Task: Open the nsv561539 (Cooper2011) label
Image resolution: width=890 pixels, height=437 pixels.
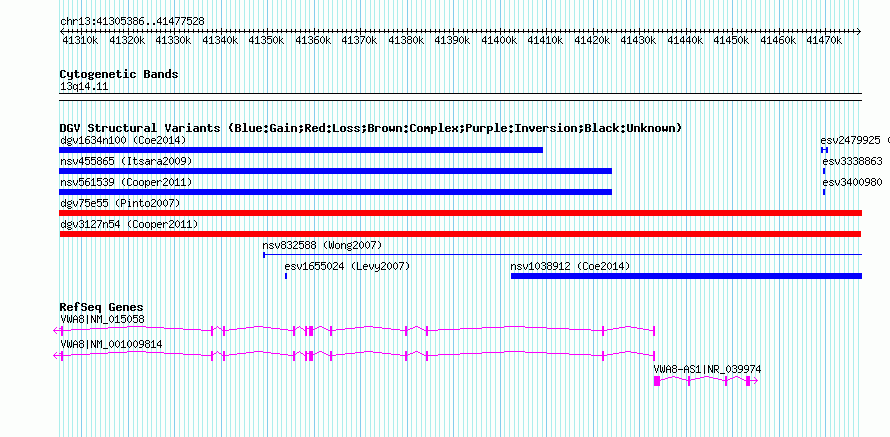Action: (x=126, y=182)
